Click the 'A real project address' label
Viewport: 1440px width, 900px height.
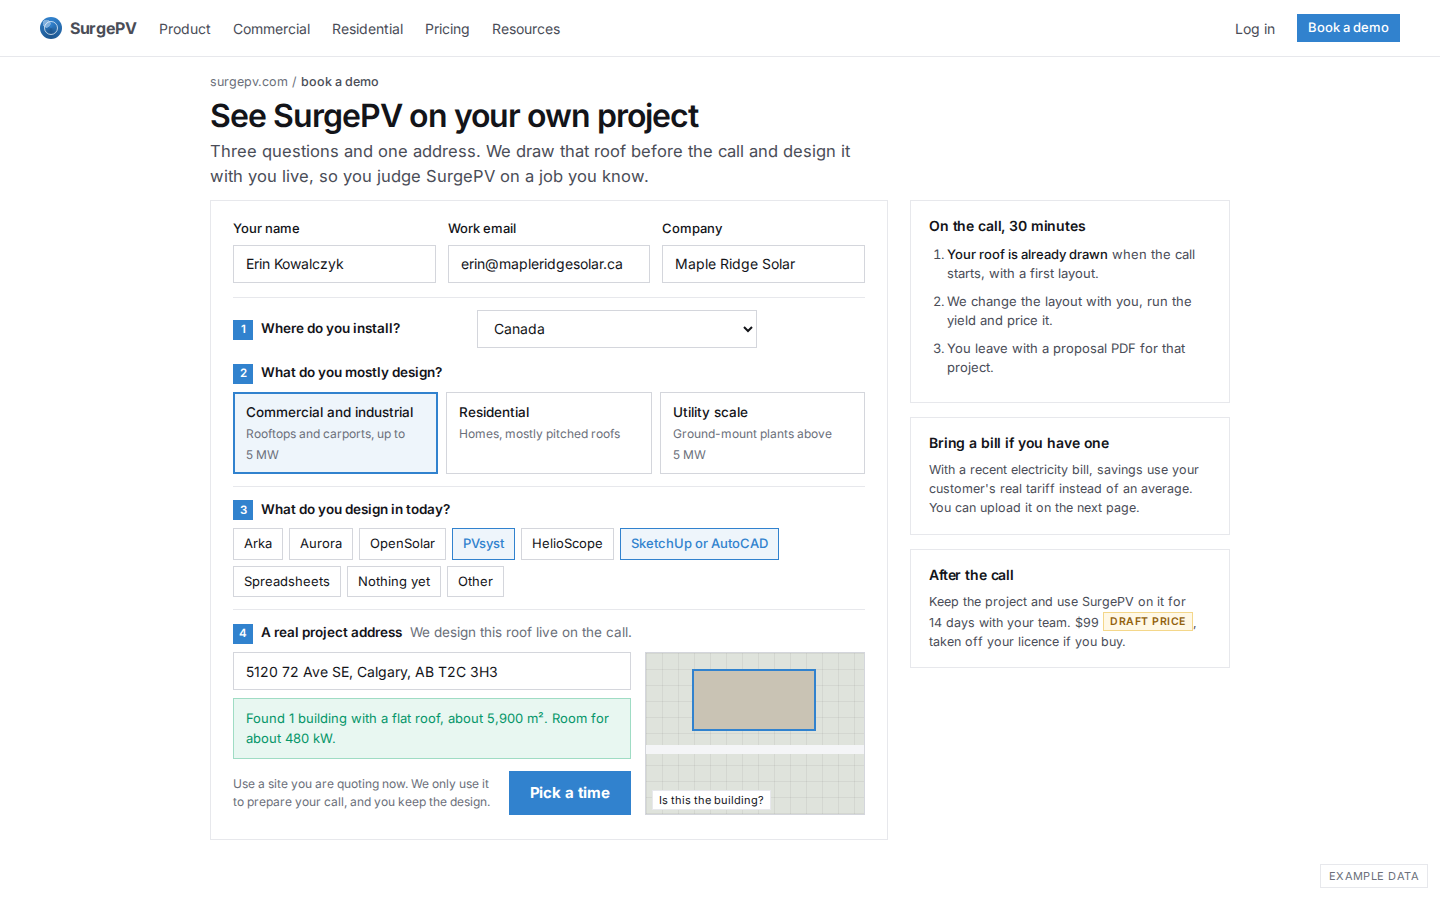coord(331,632)
